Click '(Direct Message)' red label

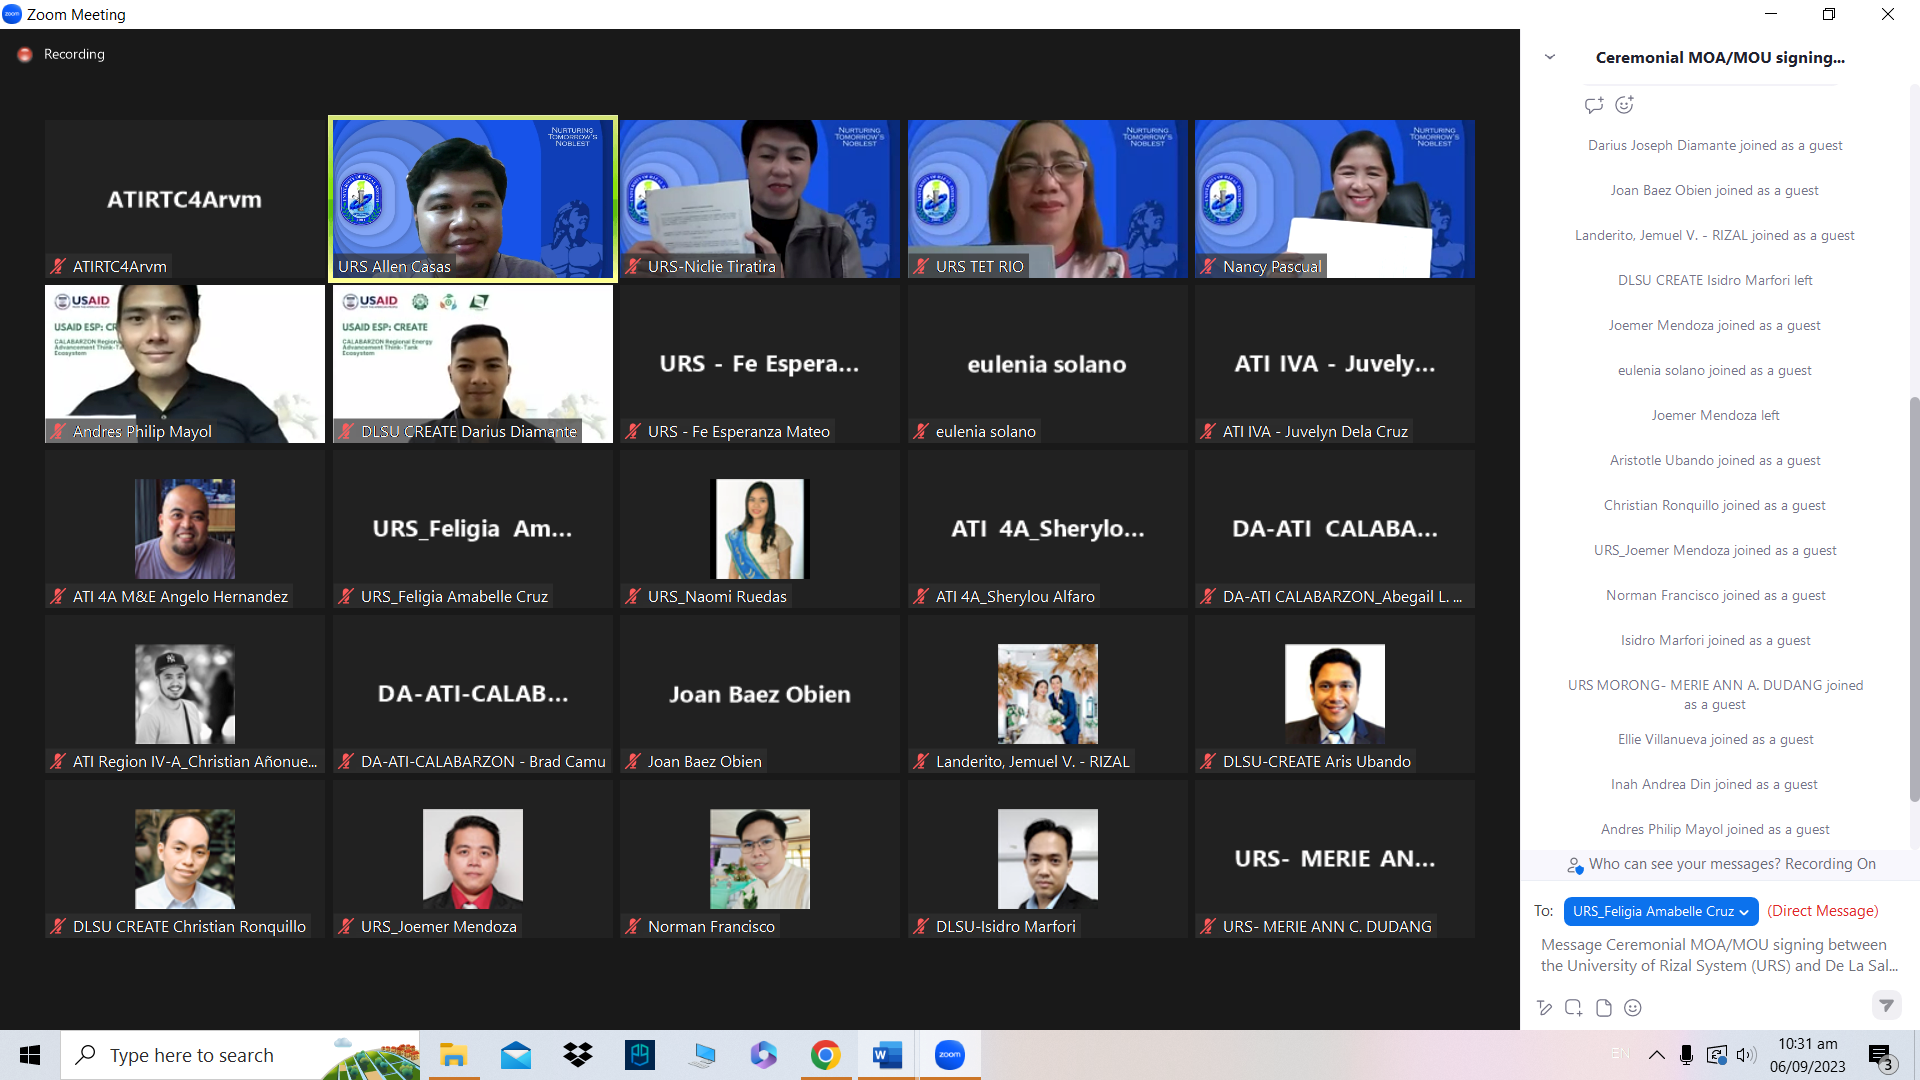pyautogui.click(x=1823, y=911)
